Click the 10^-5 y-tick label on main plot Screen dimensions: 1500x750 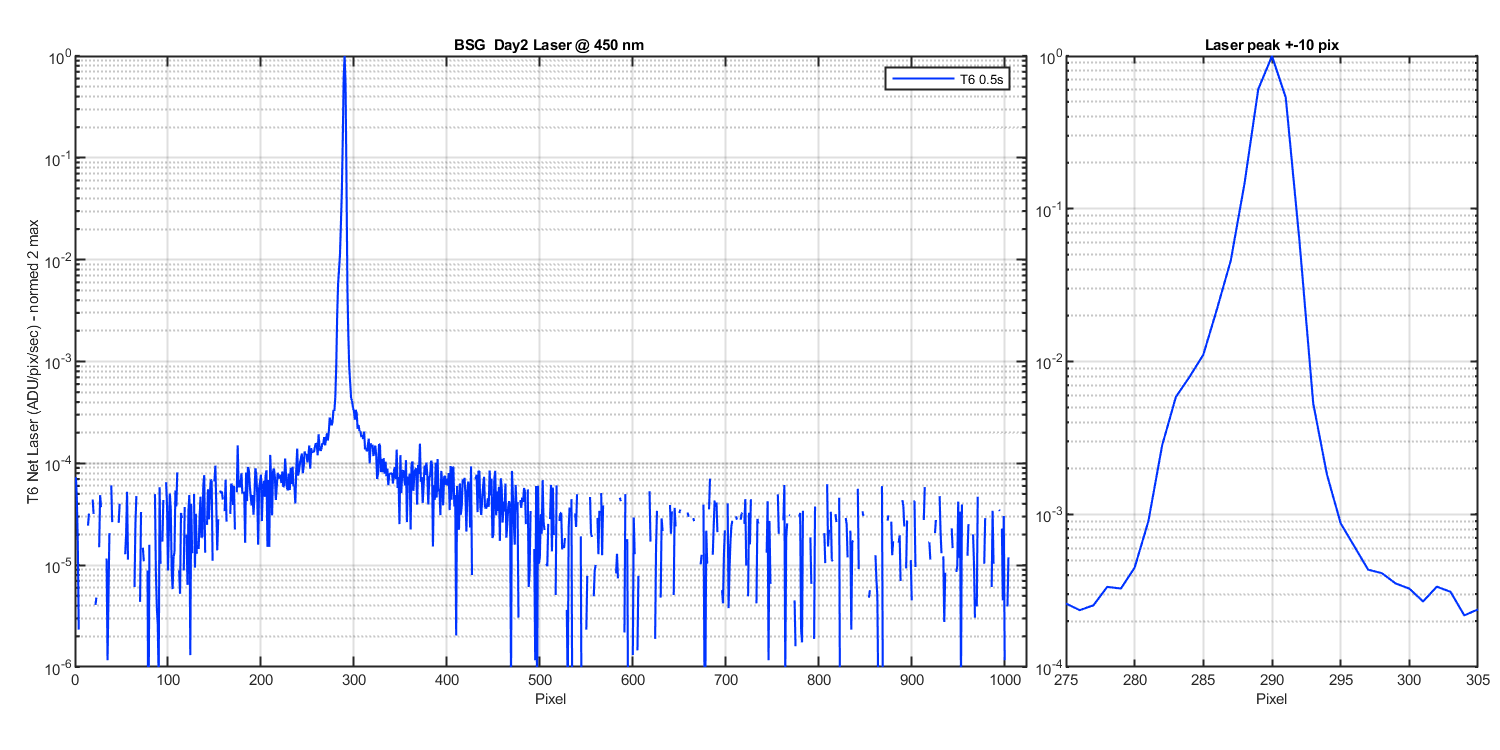coord(58,565)
